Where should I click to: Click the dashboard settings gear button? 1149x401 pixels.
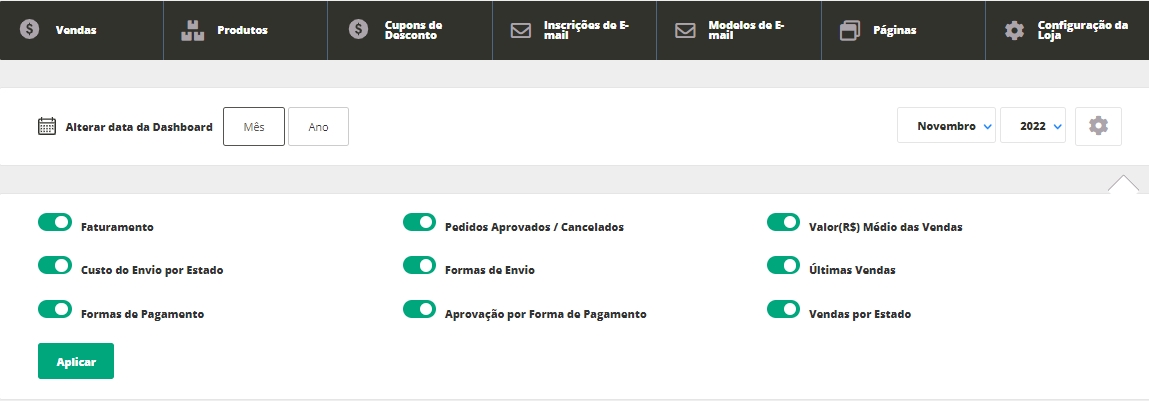tap(1098, 127)
